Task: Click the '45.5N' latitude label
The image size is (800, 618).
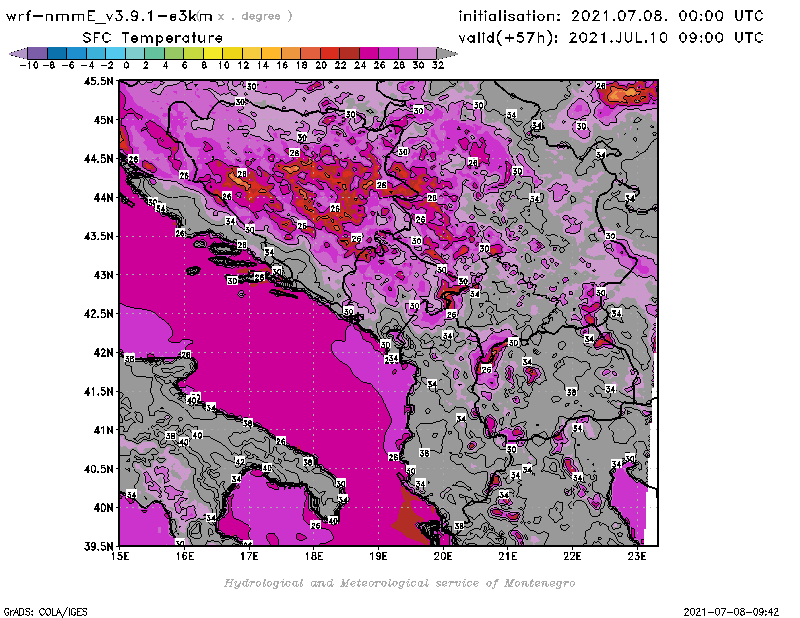Action: (99, 81)
